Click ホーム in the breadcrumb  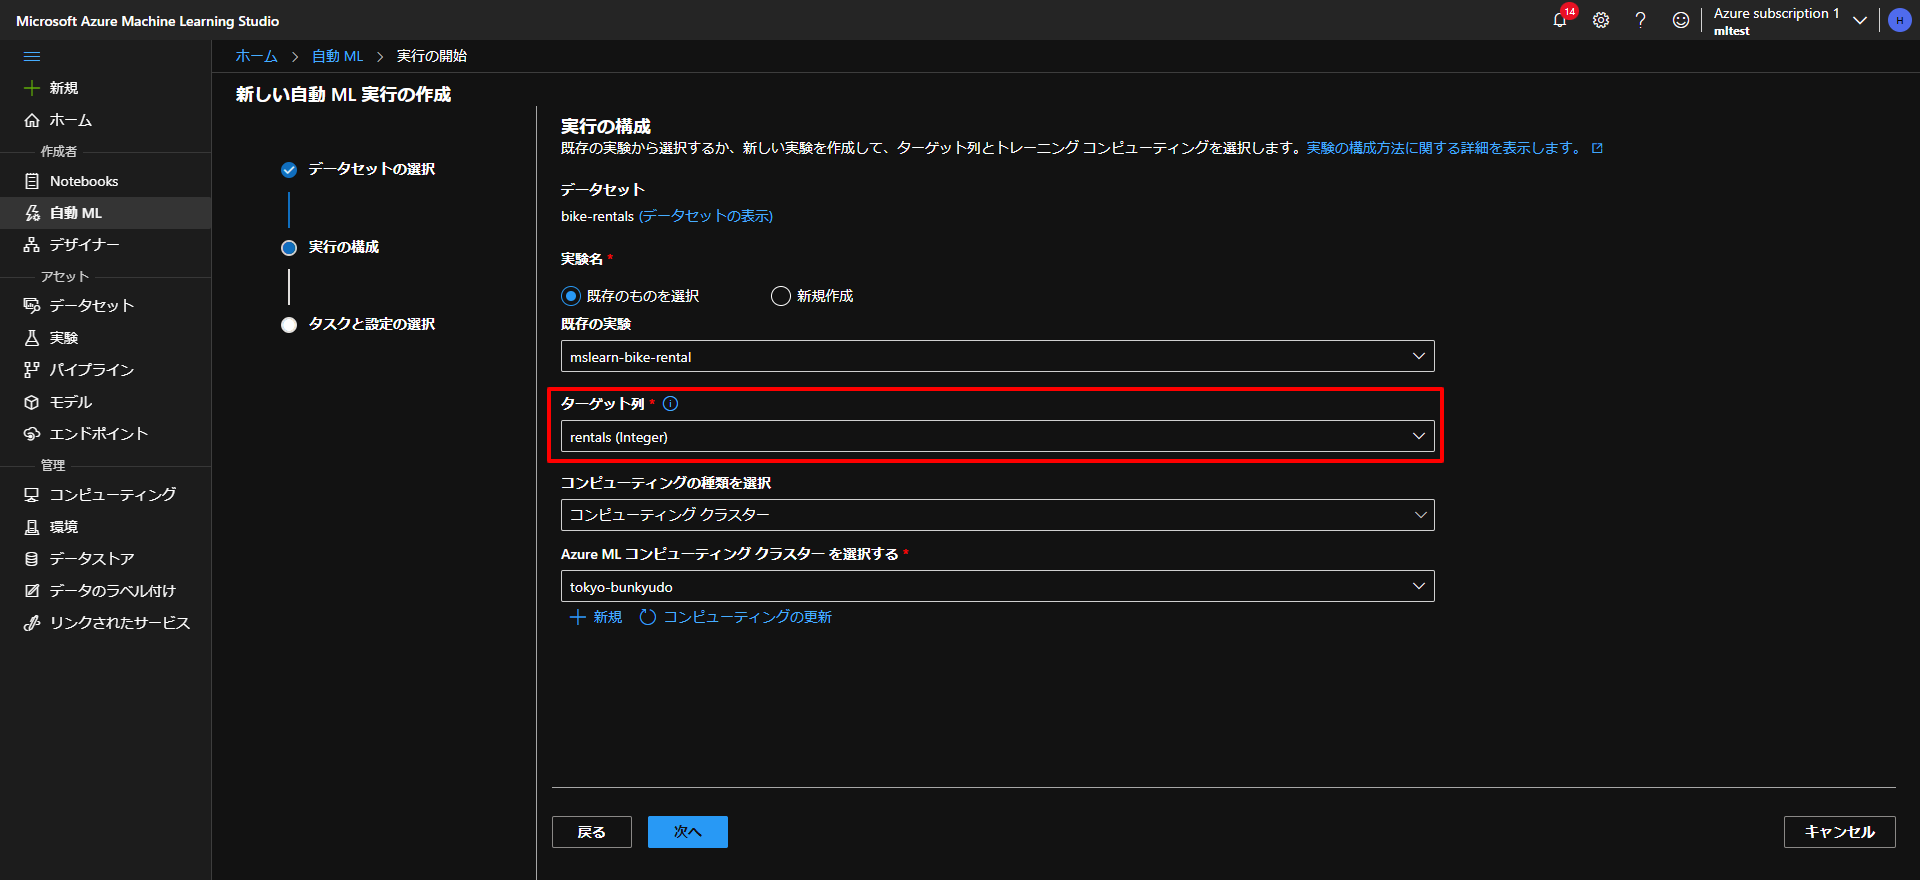click(257, 56)
